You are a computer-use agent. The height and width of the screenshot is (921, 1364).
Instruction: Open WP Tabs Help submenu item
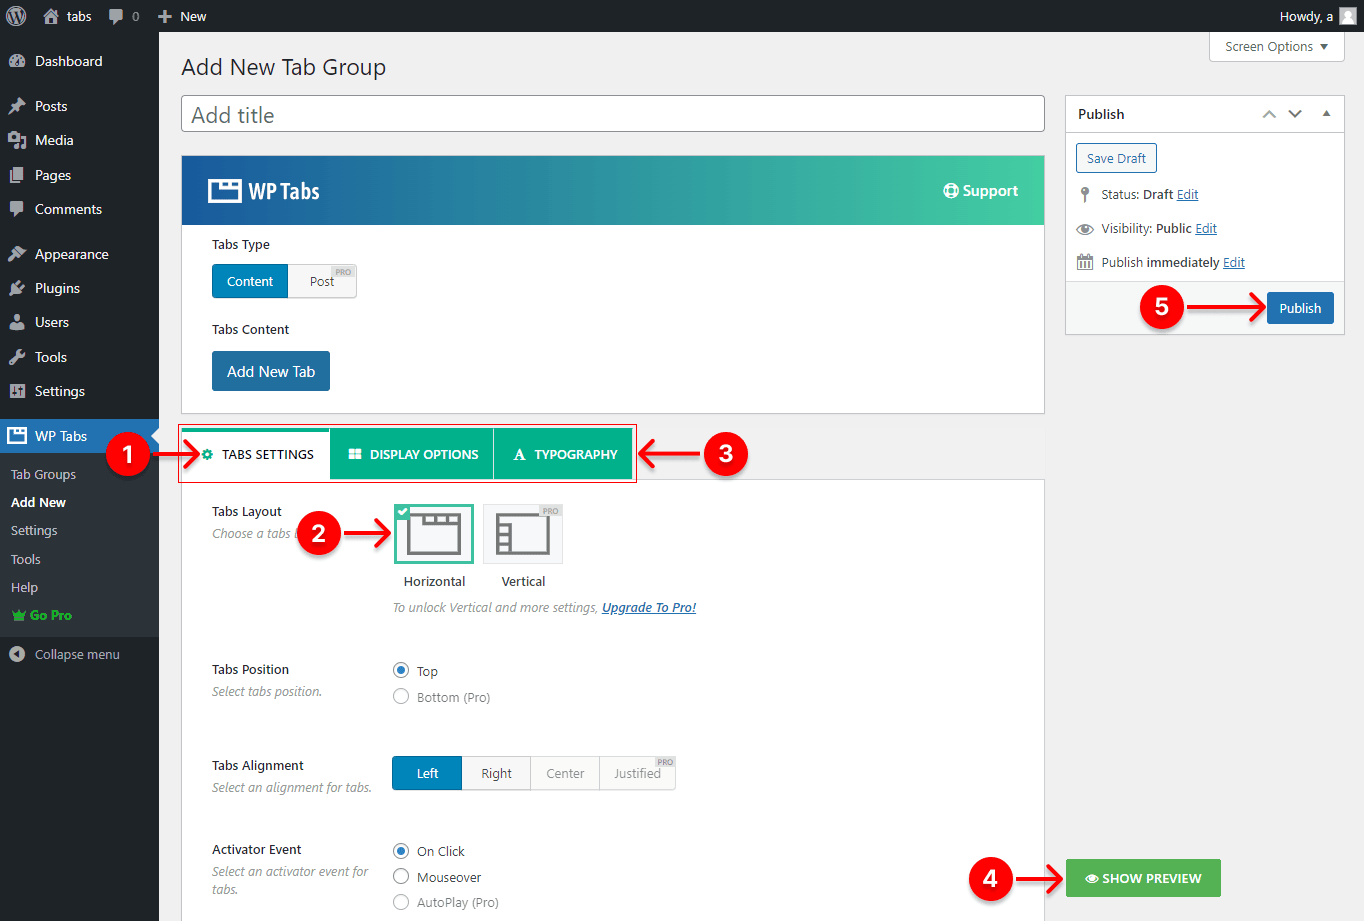[x=24, y=587]
